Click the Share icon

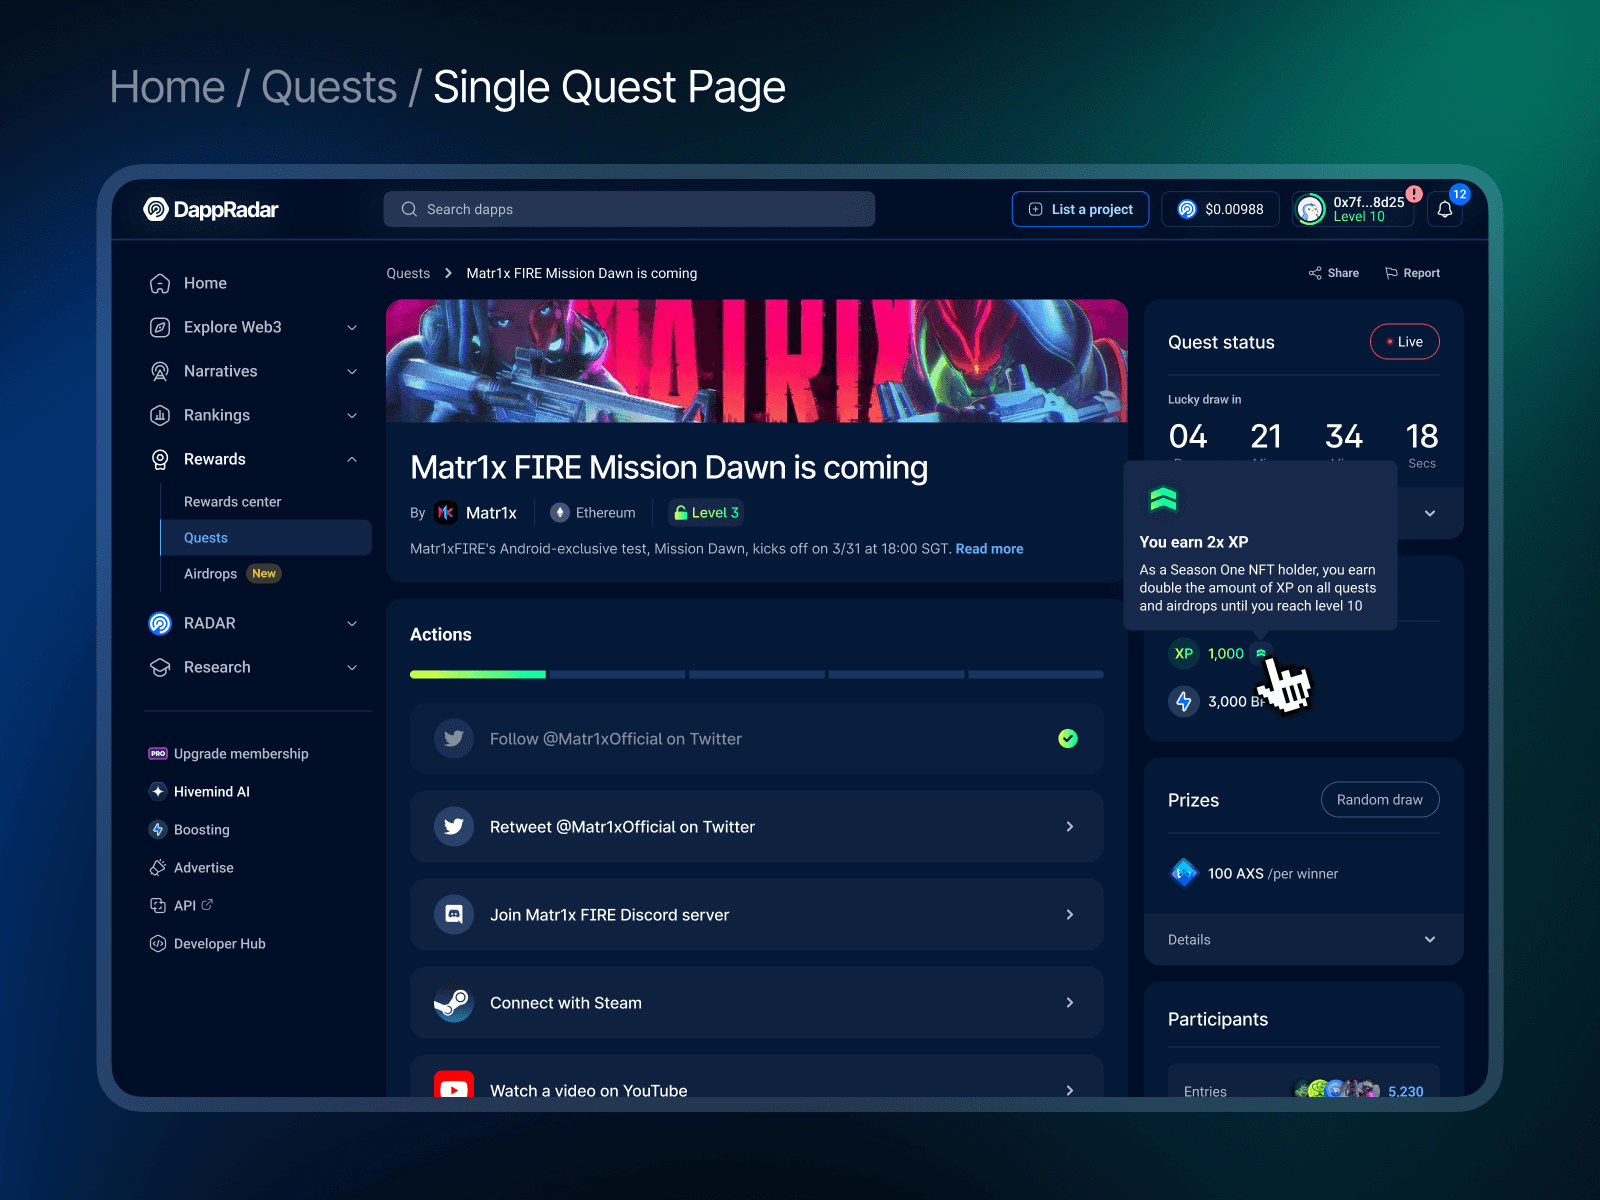1315,273
